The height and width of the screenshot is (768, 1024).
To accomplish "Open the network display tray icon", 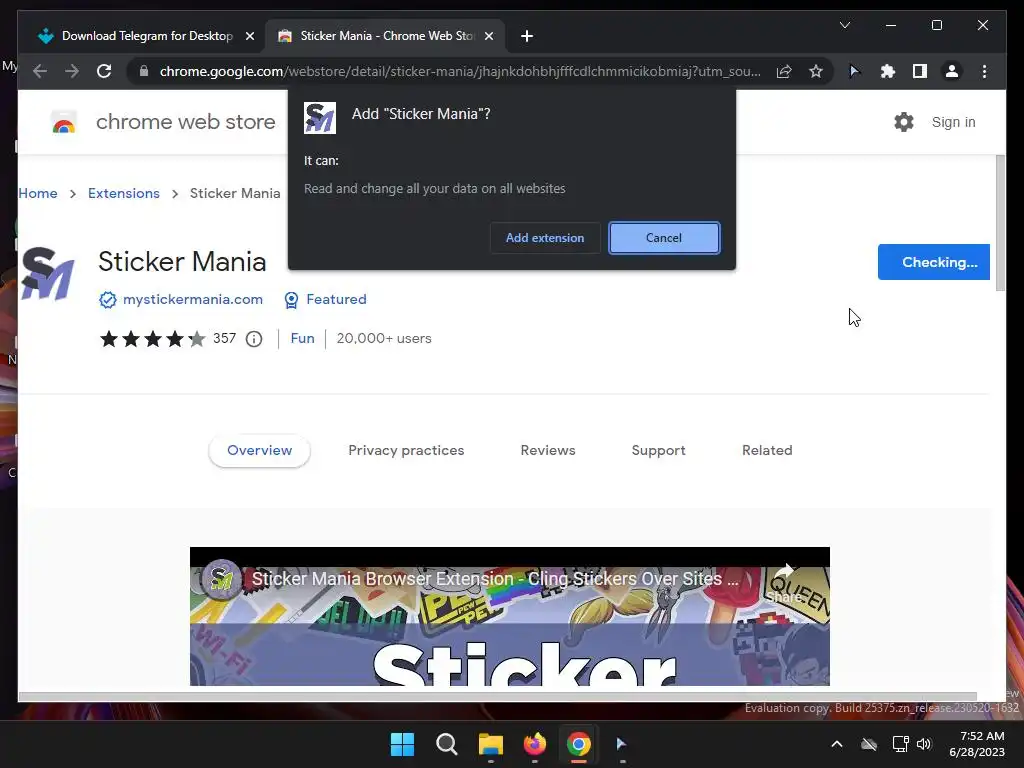I will pos(901,744).
